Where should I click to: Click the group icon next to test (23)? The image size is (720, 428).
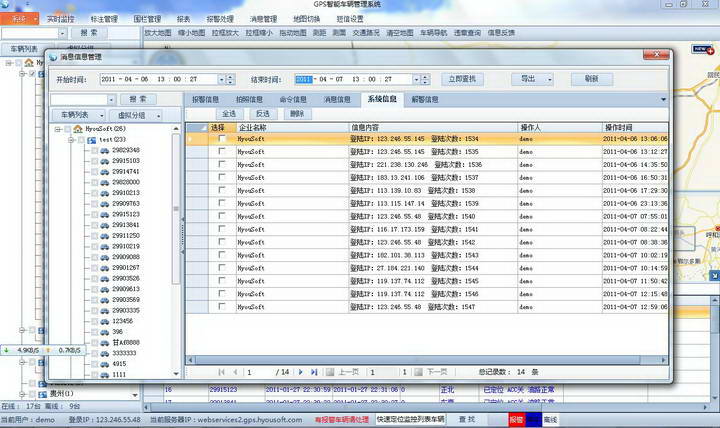tap(92, 140)
